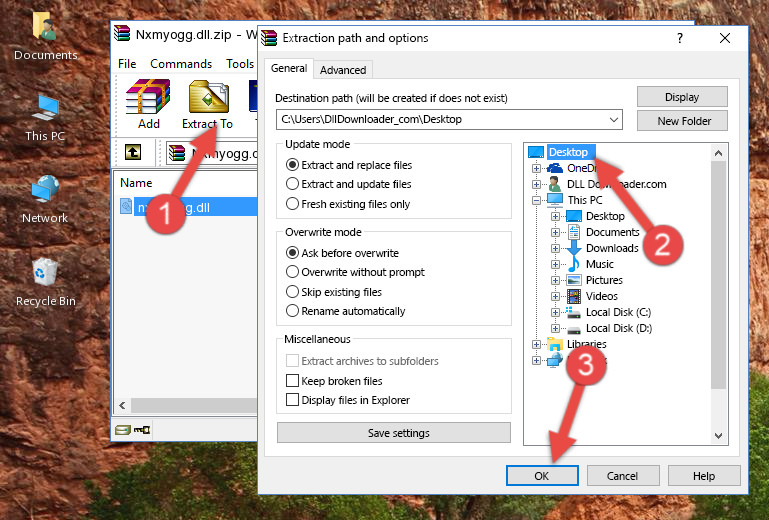Switch to the General tab
The image size is (769, 520).
tap(289, 68)
